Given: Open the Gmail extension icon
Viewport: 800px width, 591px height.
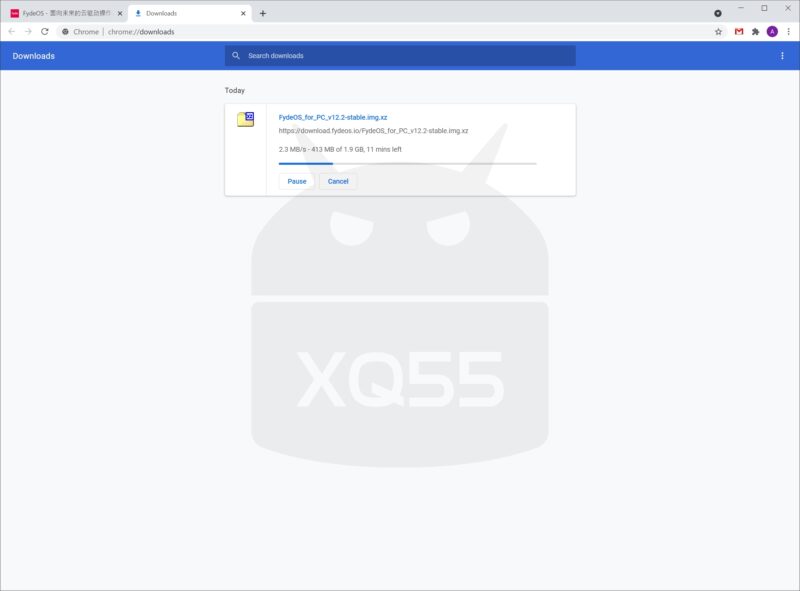Looking at the screenshot, I should click(x=739, y=31).
